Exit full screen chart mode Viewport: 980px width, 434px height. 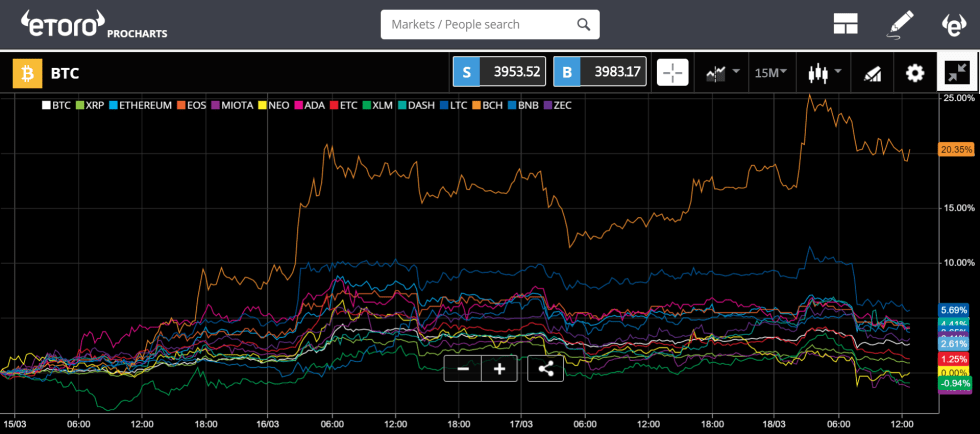pos(957,73)
